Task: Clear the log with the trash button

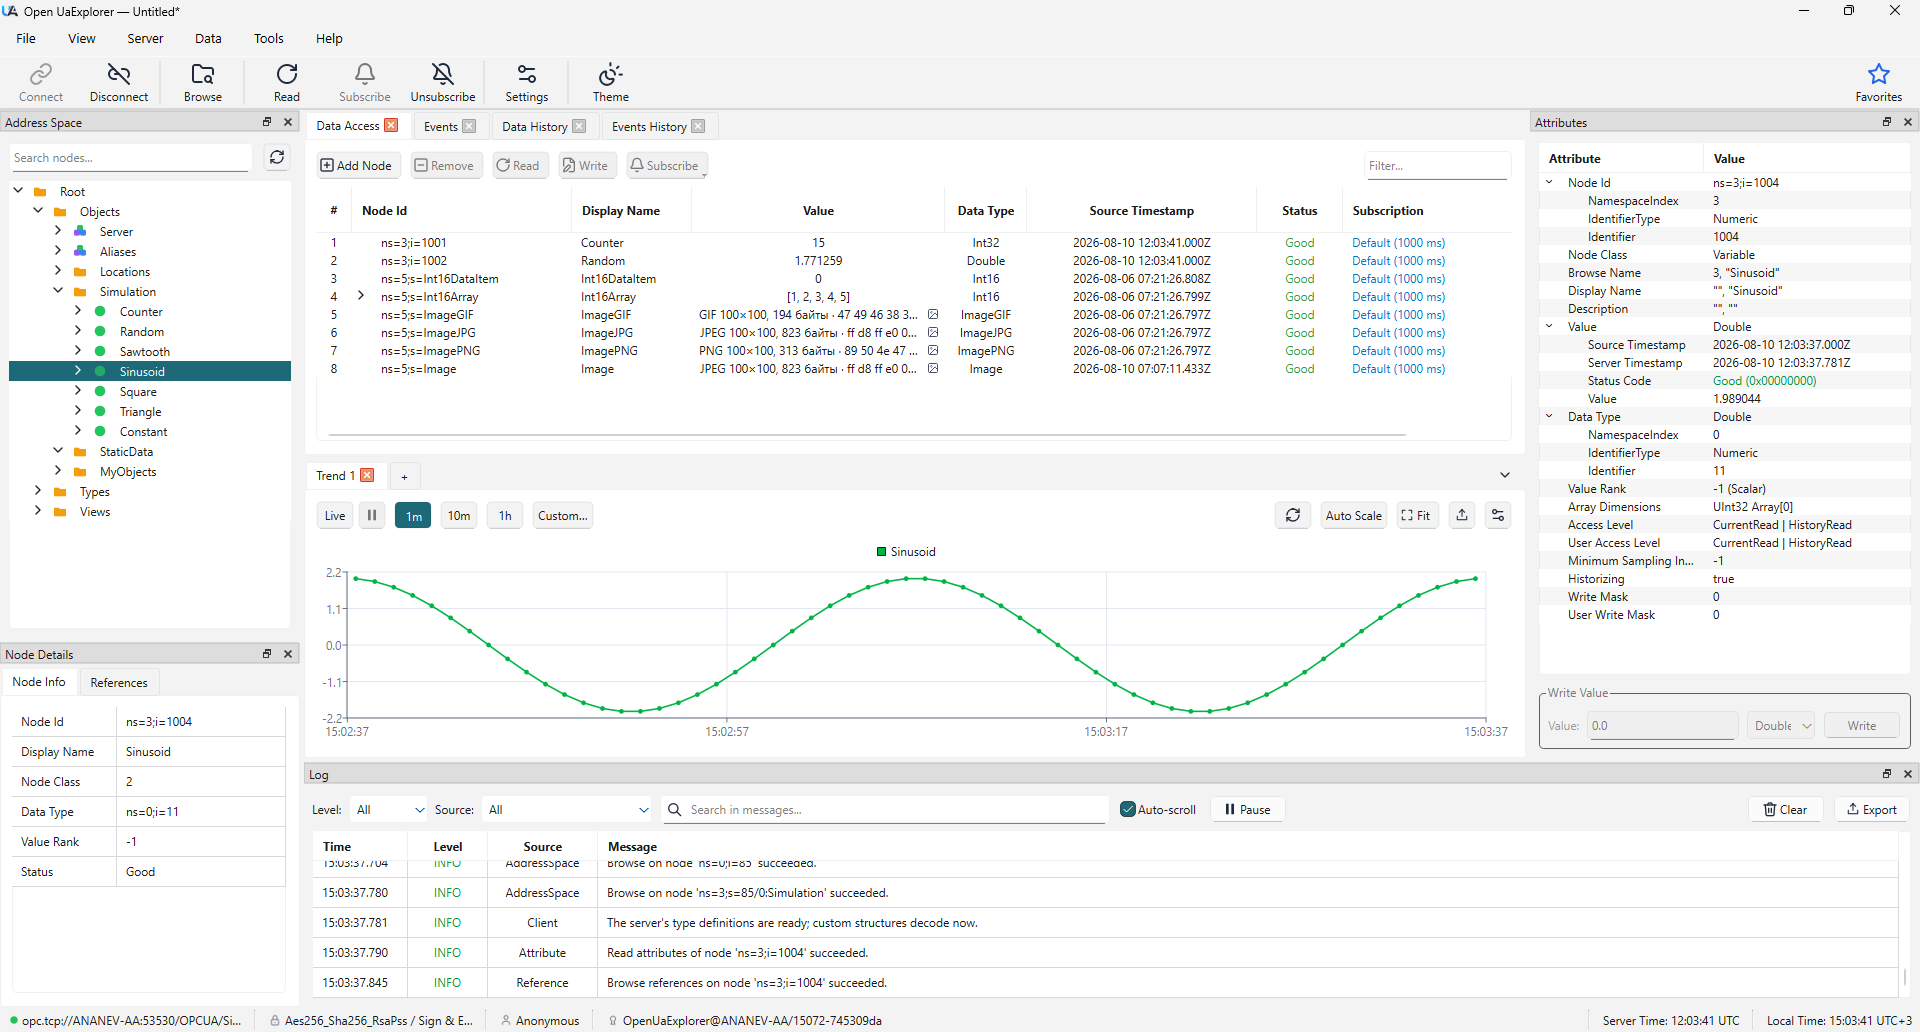Action: coord(1786,810)
